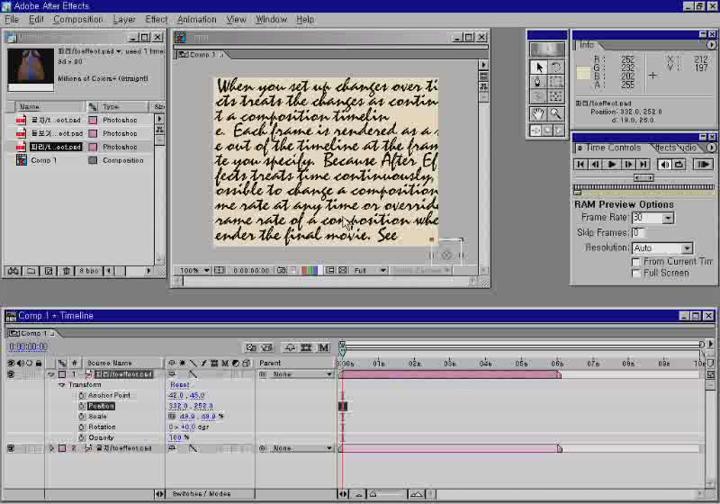Click the Position value 332.0, 252.0
Screen dimensions: 720x504
click(191, 406)
